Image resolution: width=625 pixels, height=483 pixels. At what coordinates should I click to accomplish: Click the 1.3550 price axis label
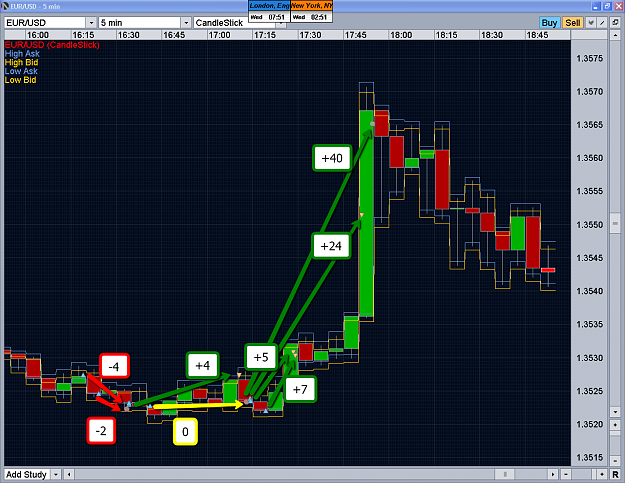[x=590, y=225]
